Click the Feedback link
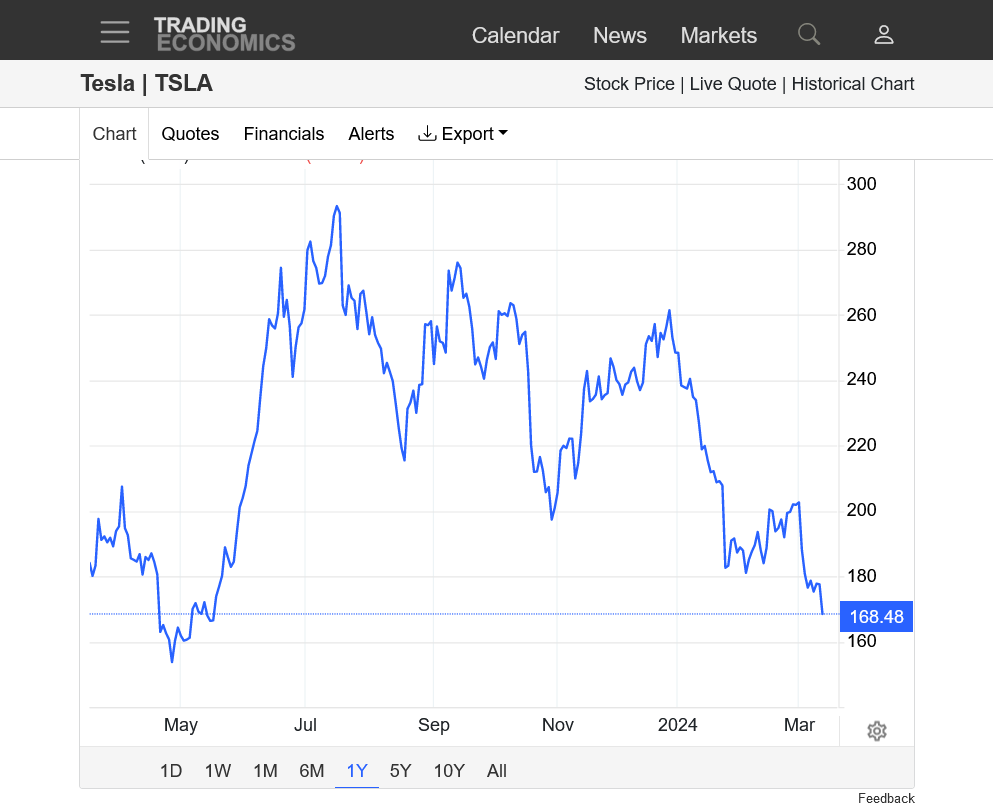Viewport: 993px width, 807px height. coord(886,798)
